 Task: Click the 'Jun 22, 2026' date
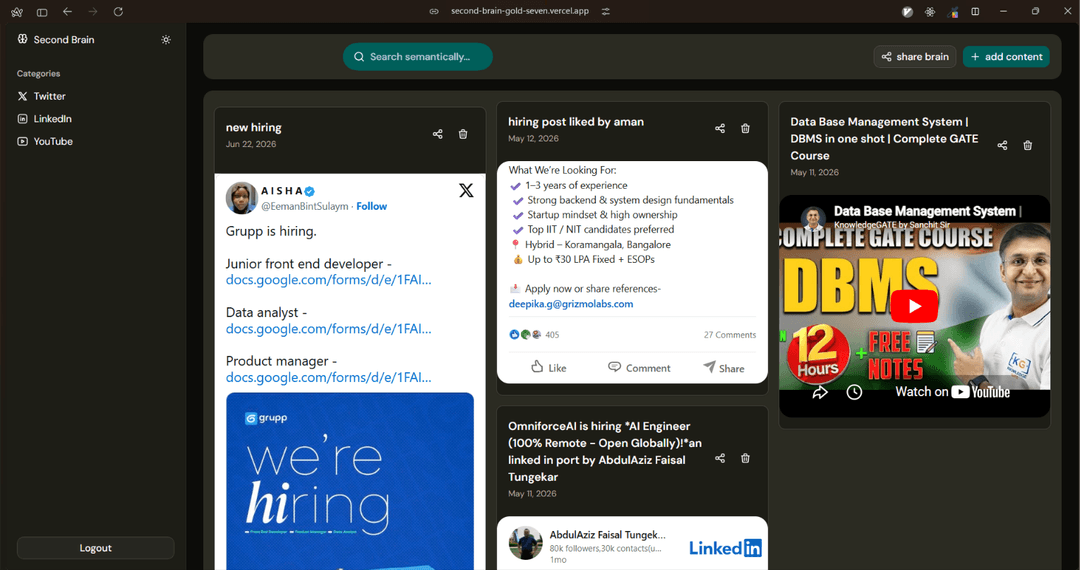[251, 145]
